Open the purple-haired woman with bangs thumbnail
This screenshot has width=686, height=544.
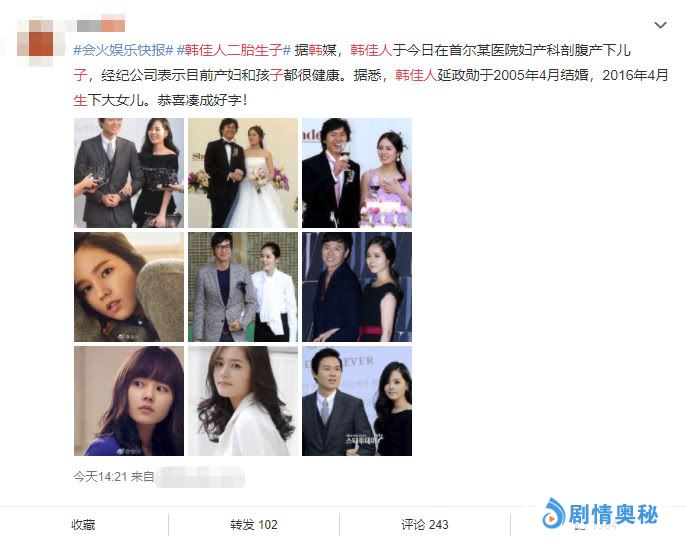click(129, 401)
